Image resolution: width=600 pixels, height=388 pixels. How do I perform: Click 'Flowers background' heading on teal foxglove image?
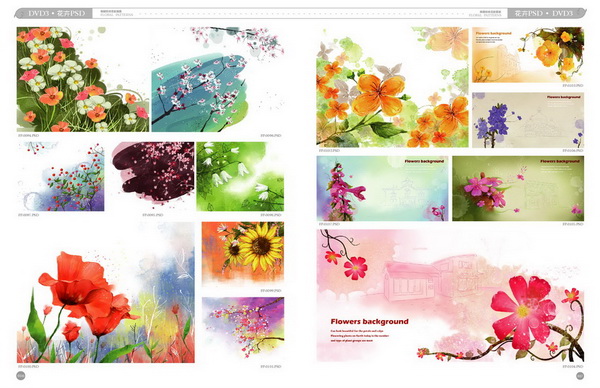pos(424,161)
